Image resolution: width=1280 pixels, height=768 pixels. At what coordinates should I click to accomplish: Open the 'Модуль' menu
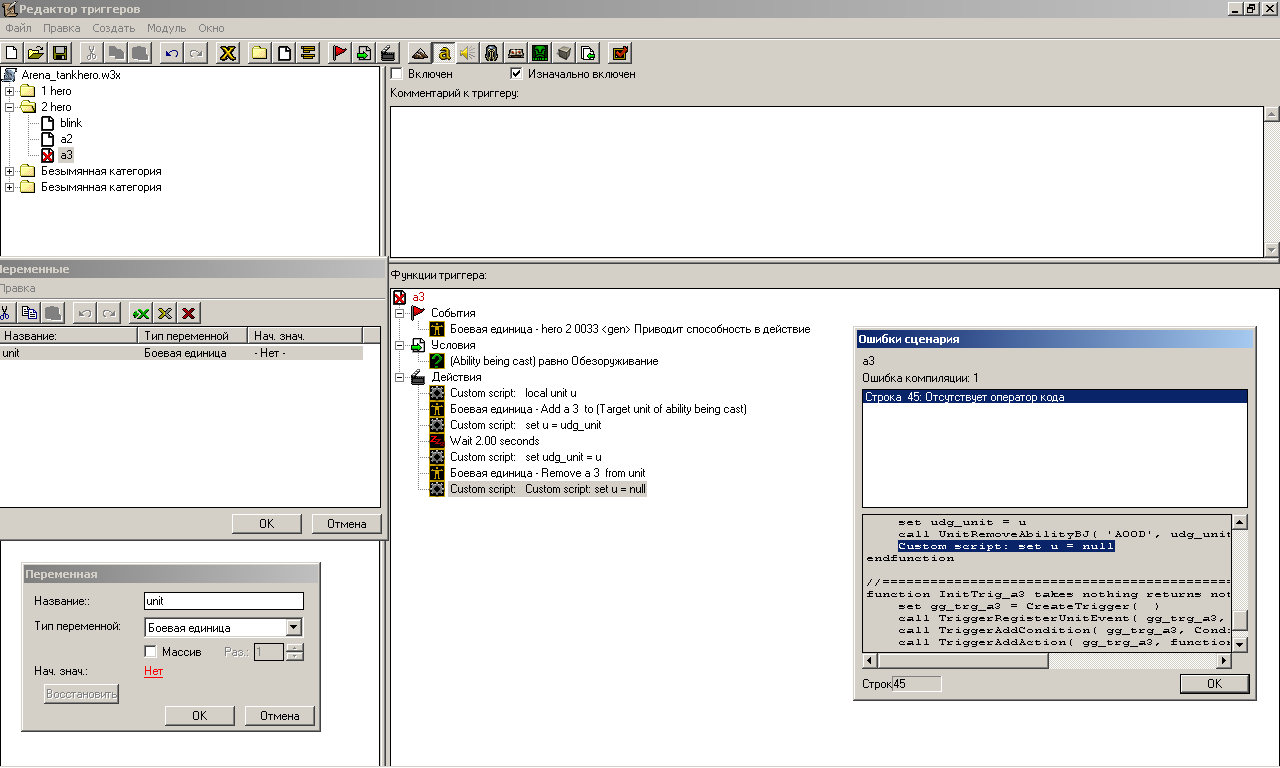point(166,28)
